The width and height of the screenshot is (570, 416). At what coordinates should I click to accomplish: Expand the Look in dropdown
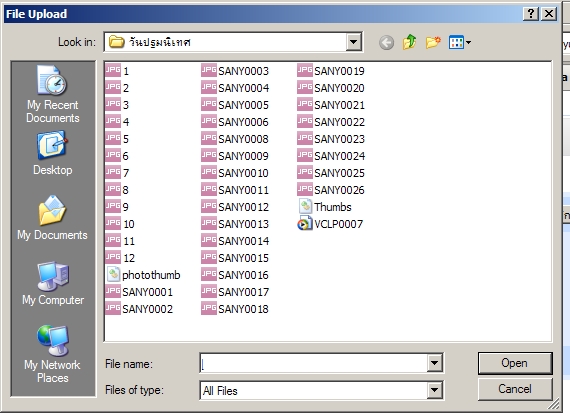353,42
